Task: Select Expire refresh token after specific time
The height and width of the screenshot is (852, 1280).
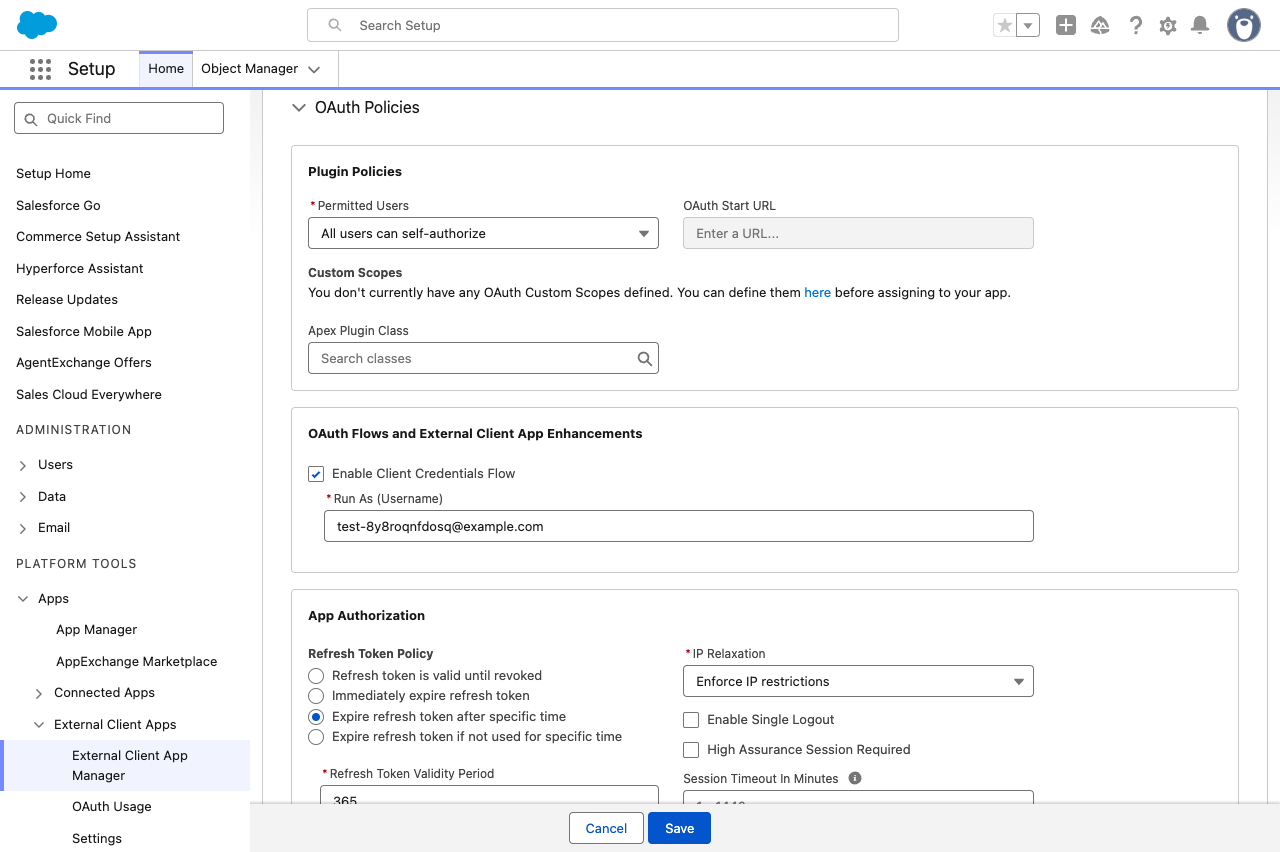Action: click(x=316, y=717)
